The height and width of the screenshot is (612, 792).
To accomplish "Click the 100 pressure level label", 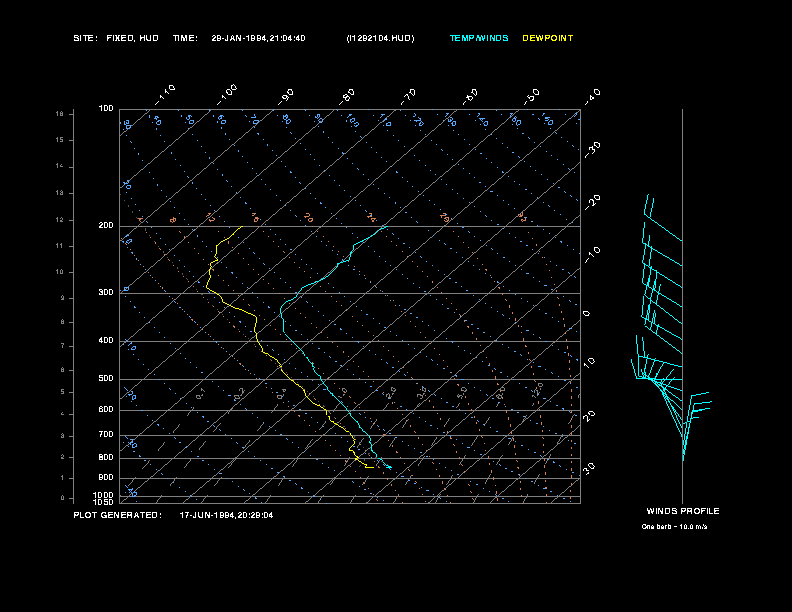I will (106, 108).
